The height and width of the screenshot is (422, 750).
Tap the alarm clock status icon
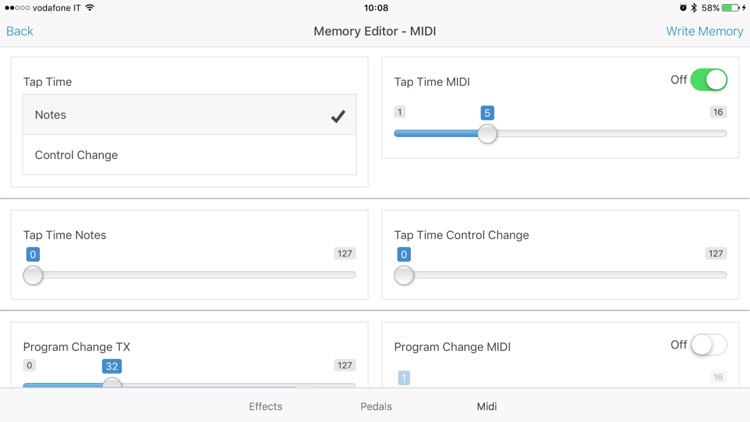click(x=683, y=8)
